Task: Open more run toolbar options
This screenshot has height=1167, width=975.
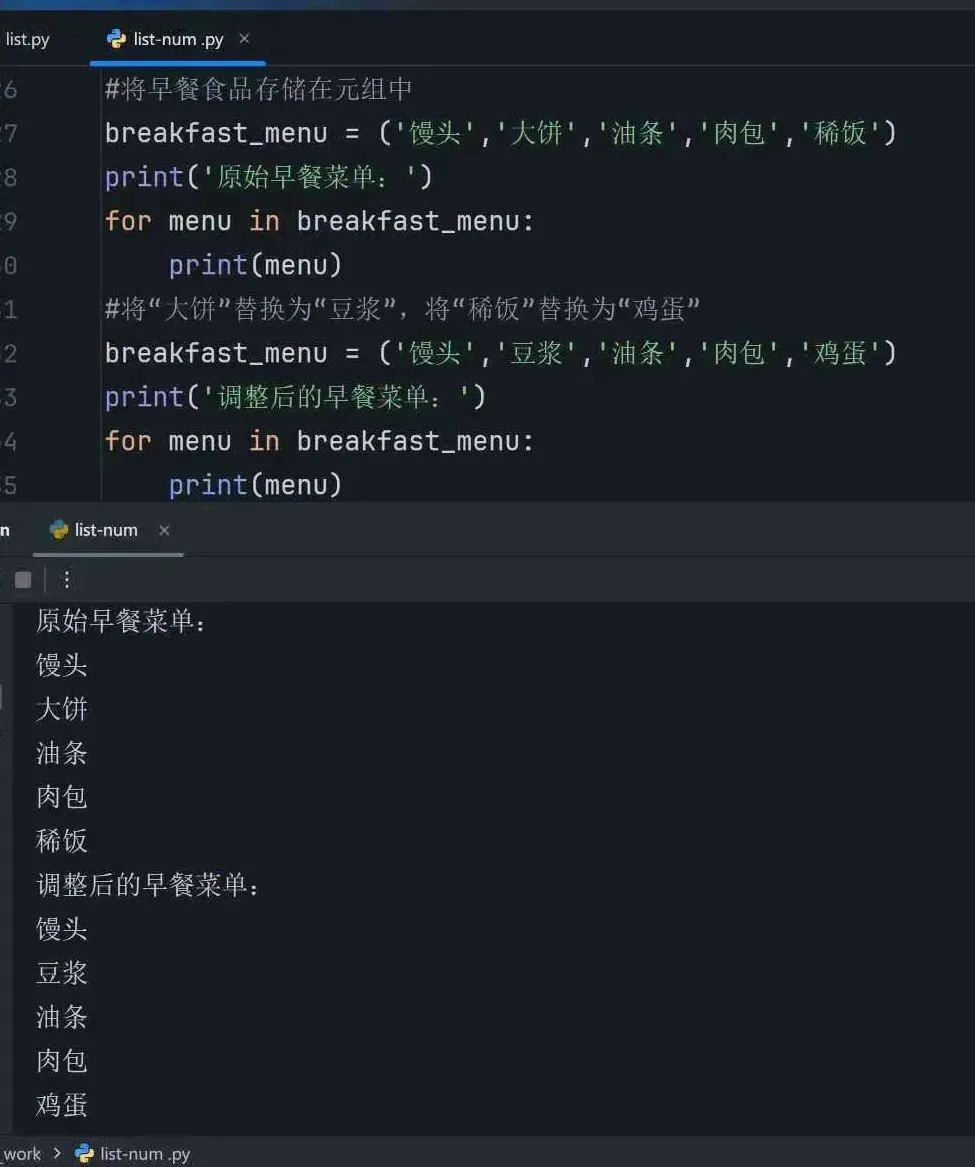Action: pos(67,580)
